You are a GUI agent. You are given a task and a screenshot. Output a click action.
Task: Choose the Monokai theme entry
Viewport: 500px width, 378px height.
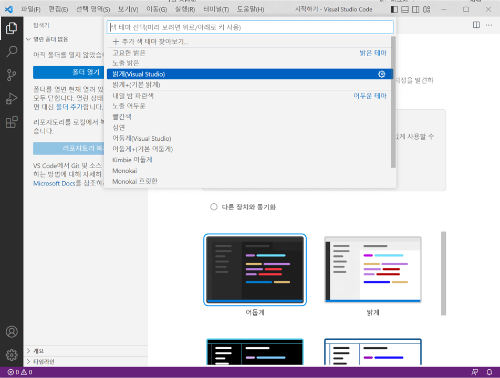click(250, 171)
